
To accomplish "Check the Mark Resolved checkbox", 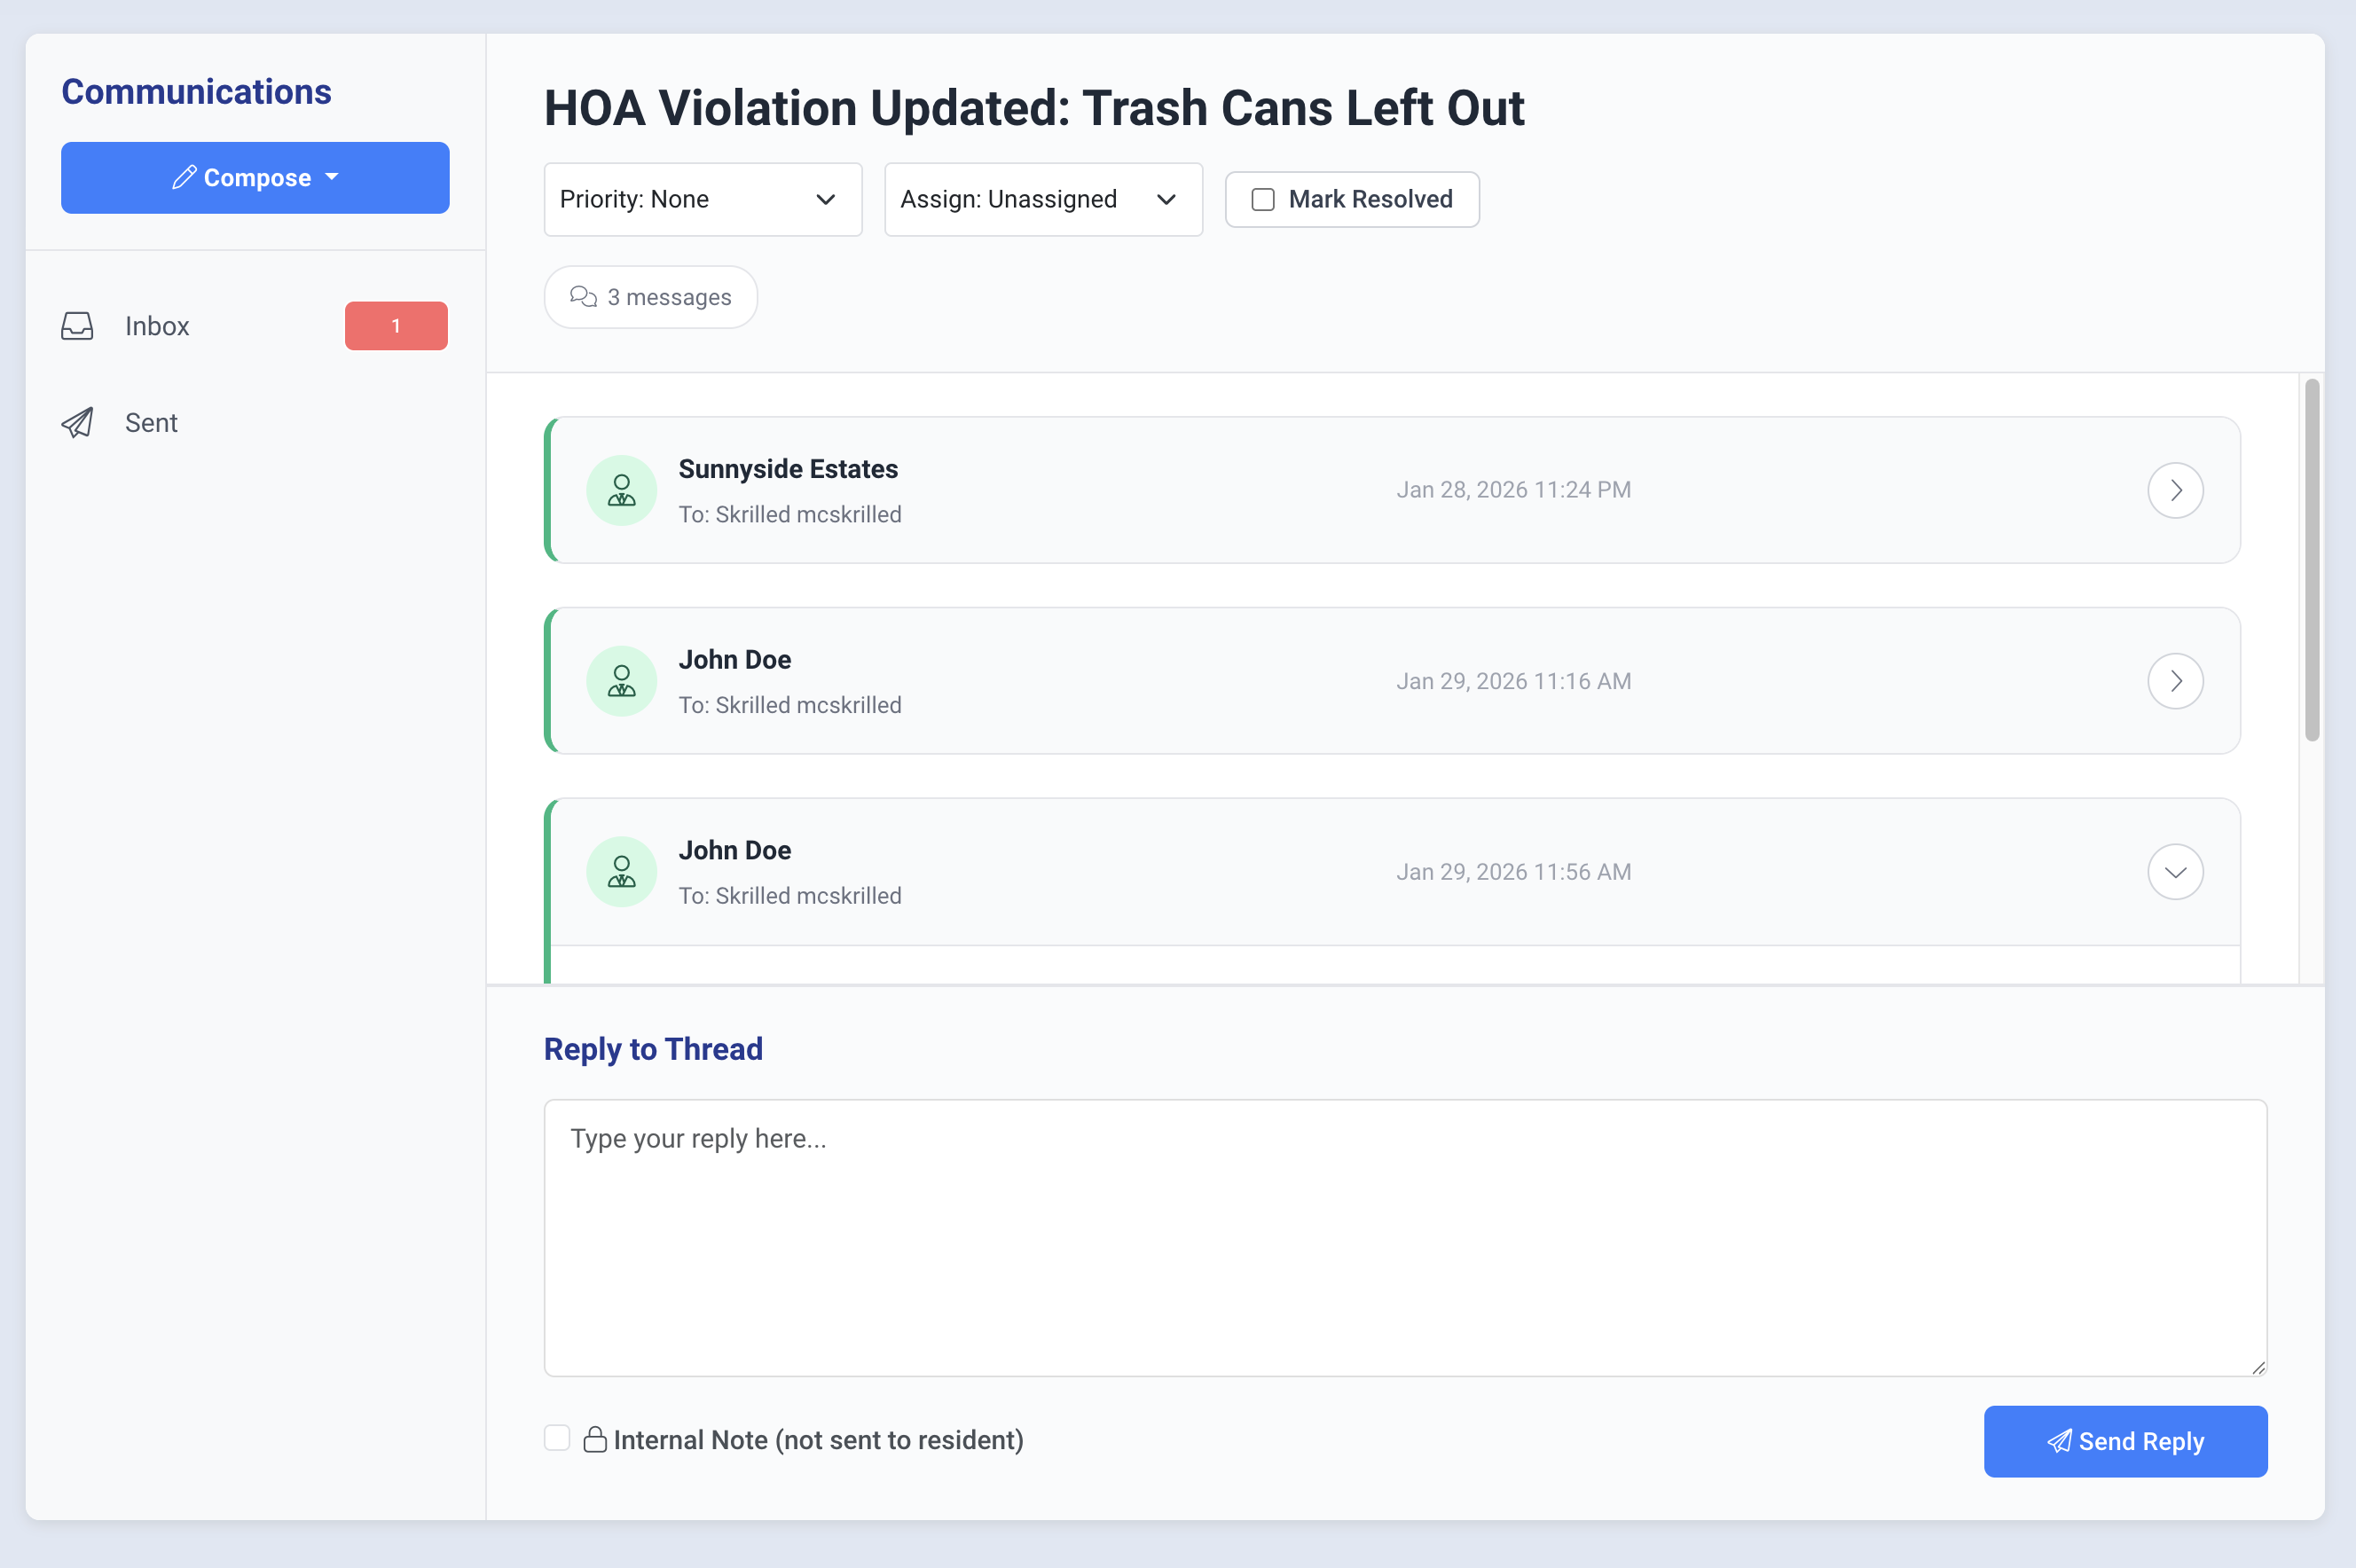I will click(1263, 200).
